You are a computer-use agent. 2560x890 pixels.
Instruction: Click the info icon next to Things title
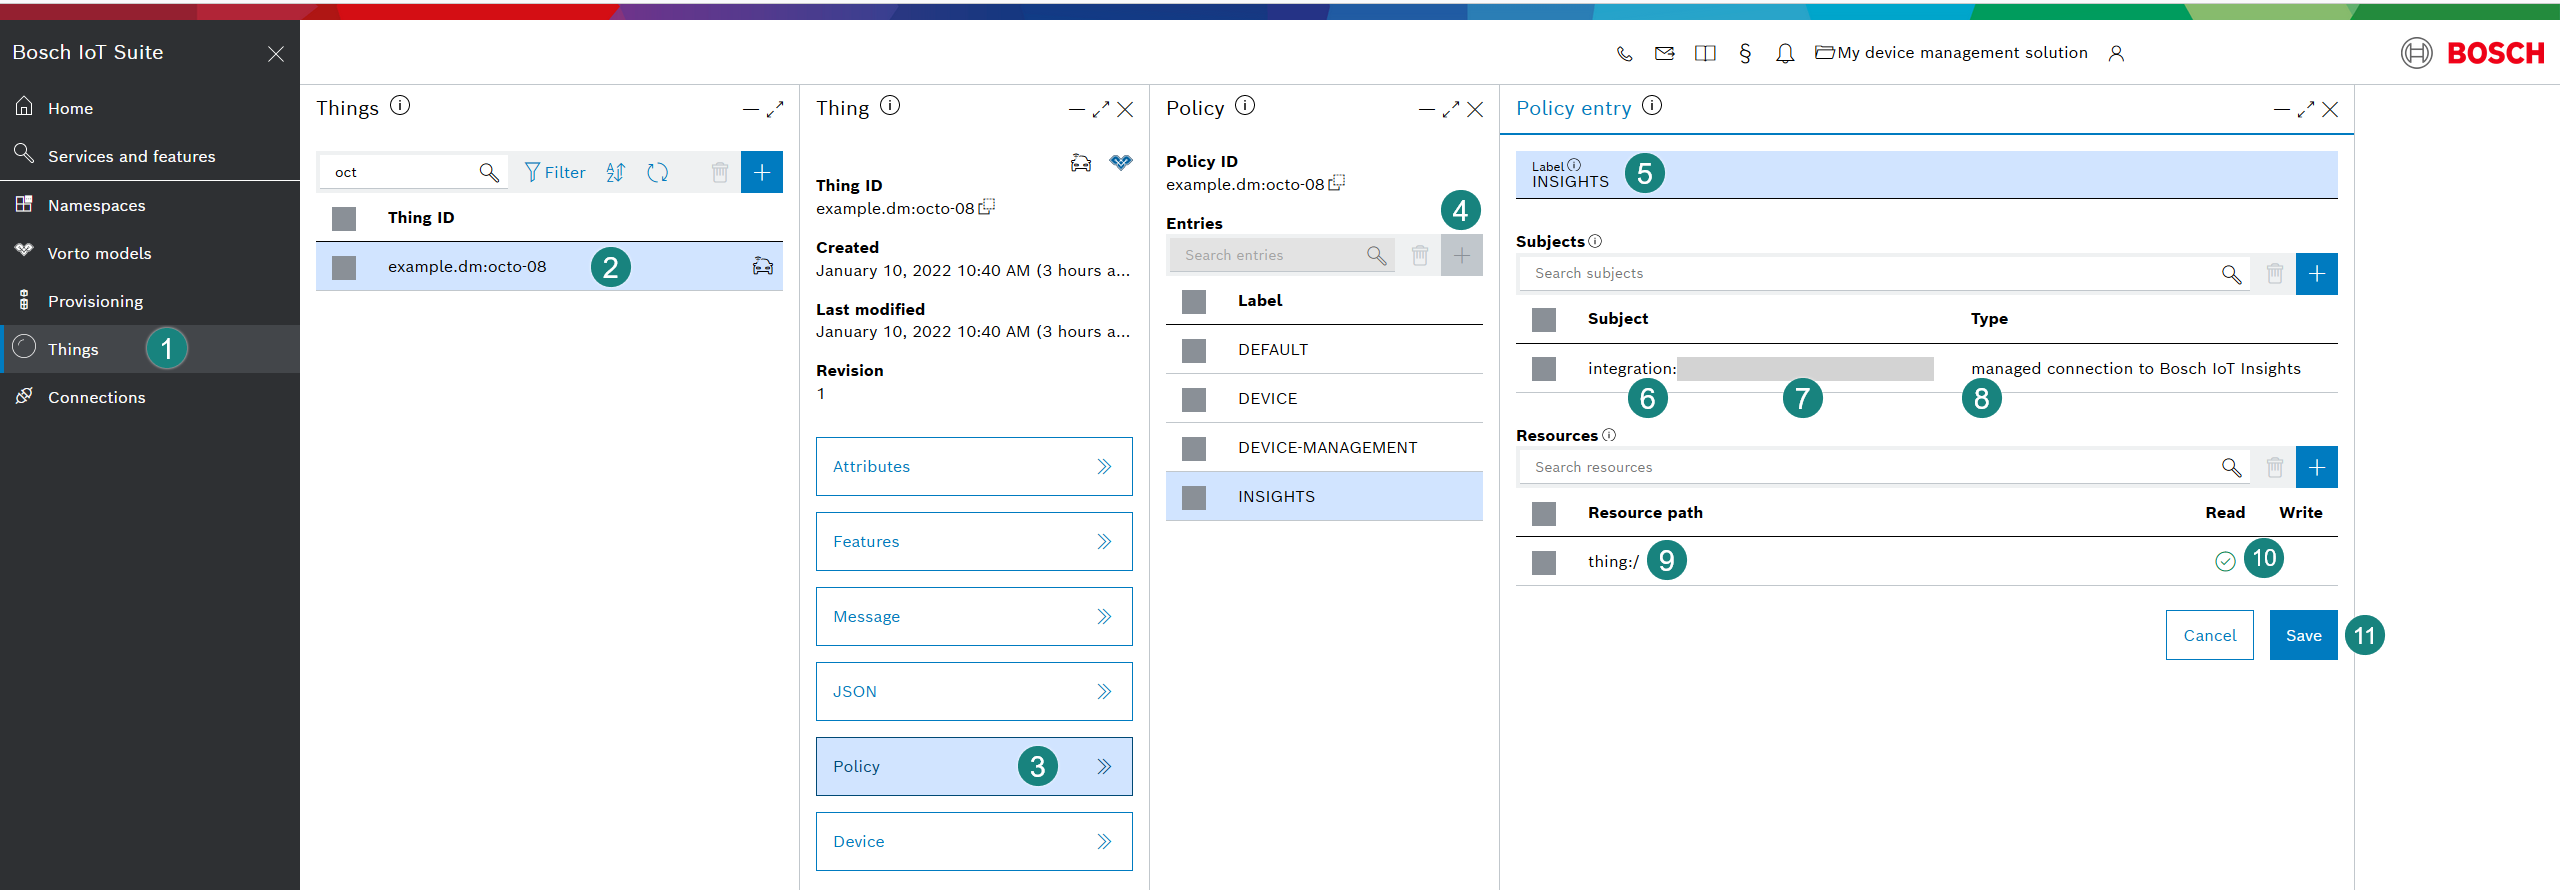pos(400,105)
